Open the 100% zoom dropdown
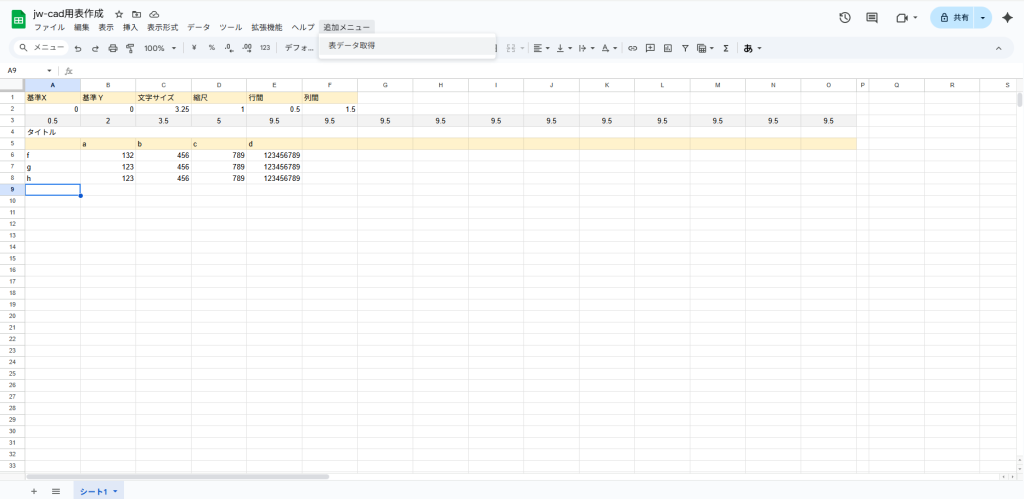 point(160,48)
